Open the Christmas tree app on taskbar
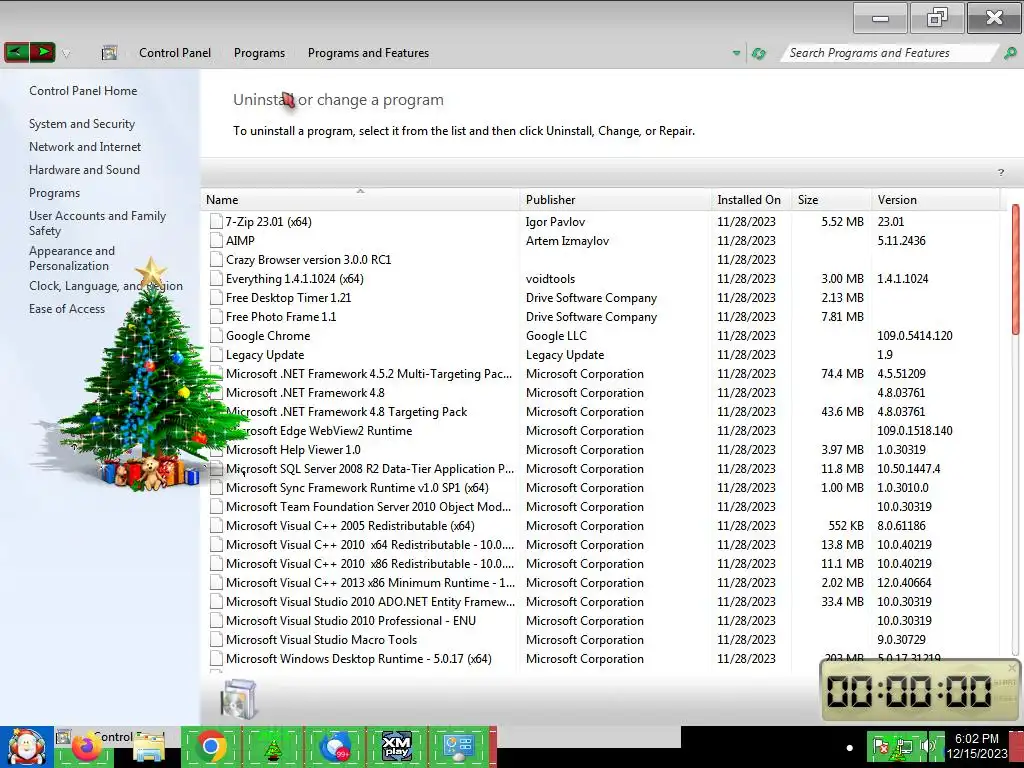Image resolution: width=1024 pixels, height=768 pixels. pyautogui.click(x=272, y=747)
